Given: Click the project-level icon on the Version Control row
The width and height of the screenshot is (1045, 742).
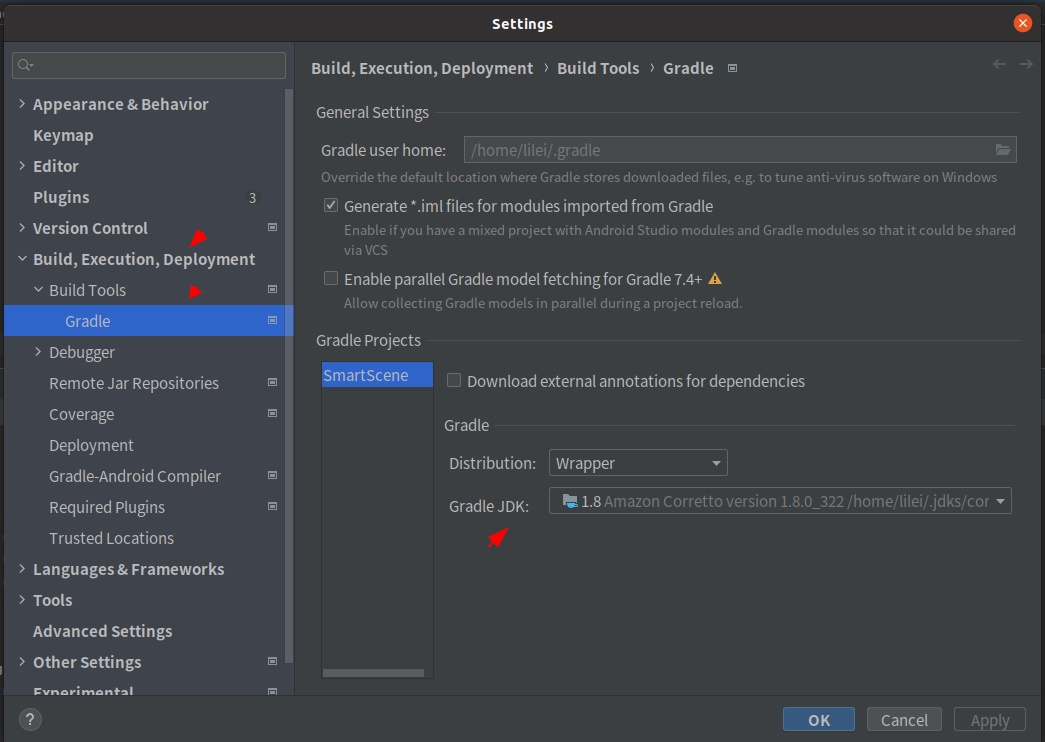Looking at the screenshot, I should coord(272,227).
